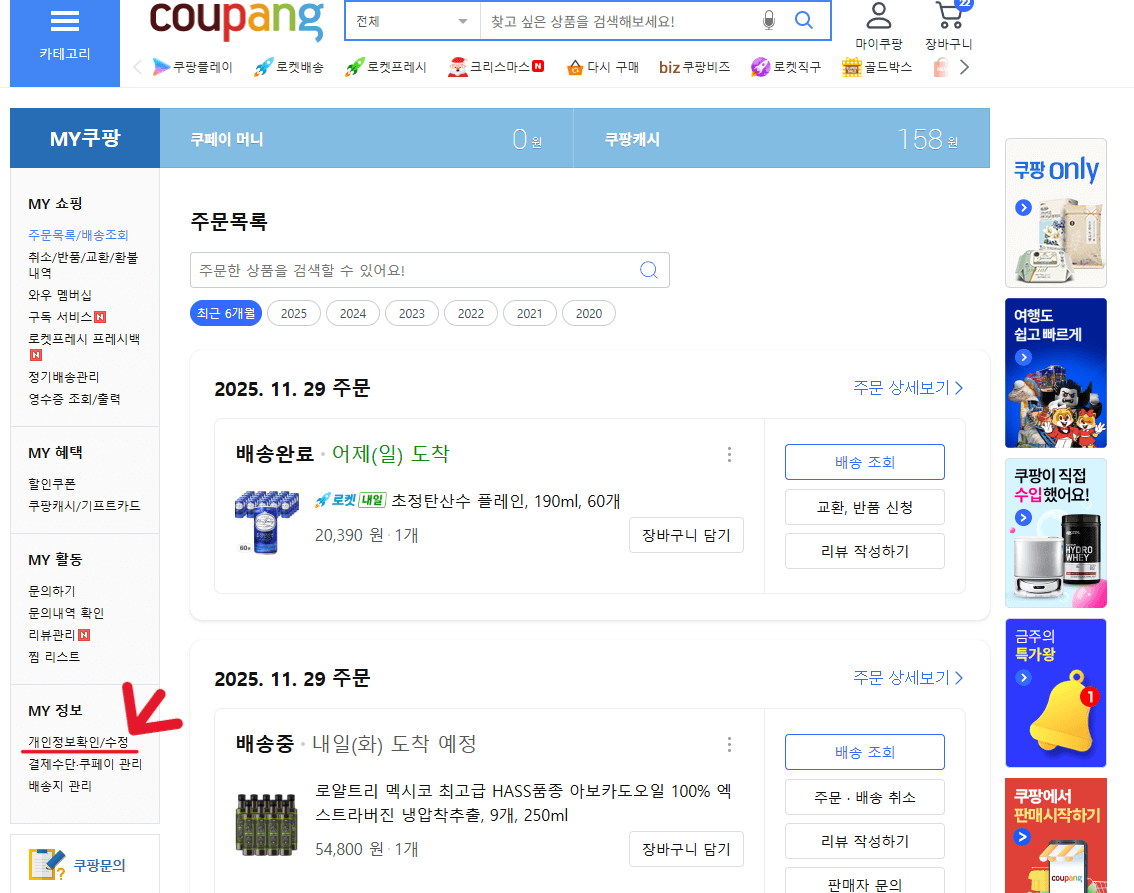1134x893 pixels.
Task: Select the 2021 year filter
Action: tap(529, 313)
